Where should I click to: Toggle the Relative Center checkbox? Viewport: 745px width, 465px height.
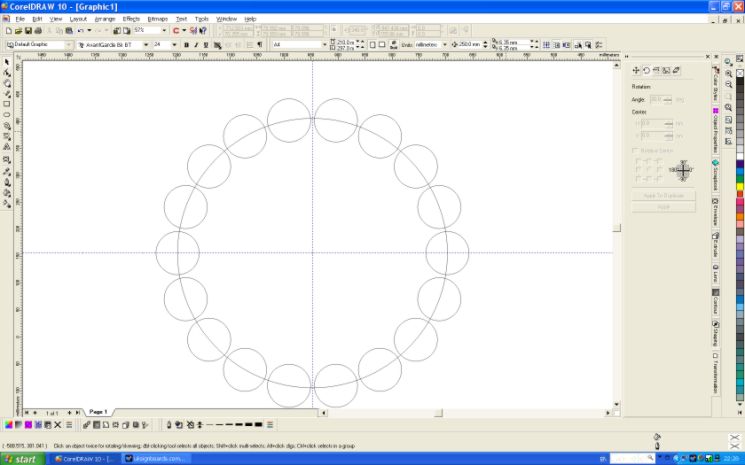click(x=634, y=150)
